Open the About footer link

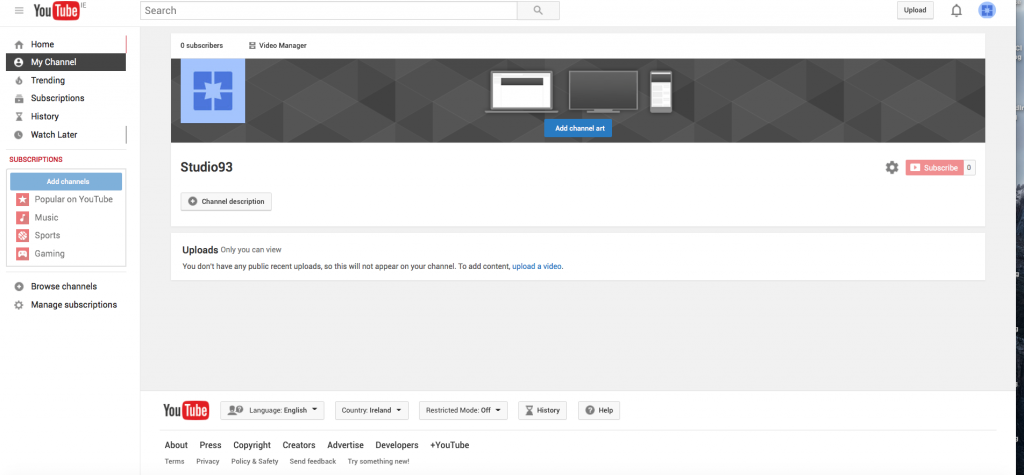(176, 445)
